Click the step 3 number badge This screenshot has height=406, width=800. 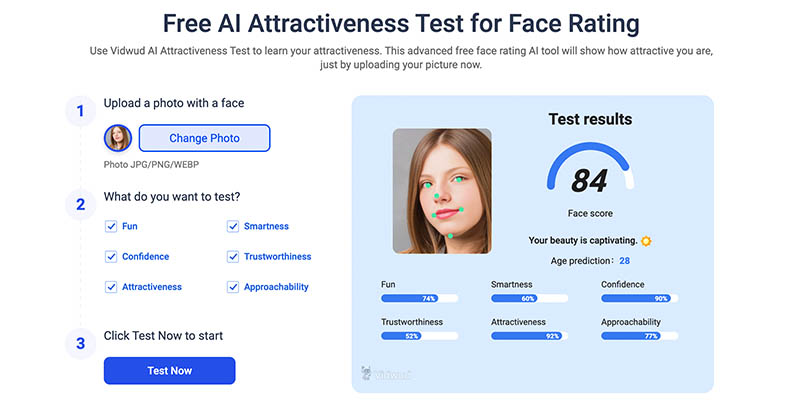[x=80, y=344]
